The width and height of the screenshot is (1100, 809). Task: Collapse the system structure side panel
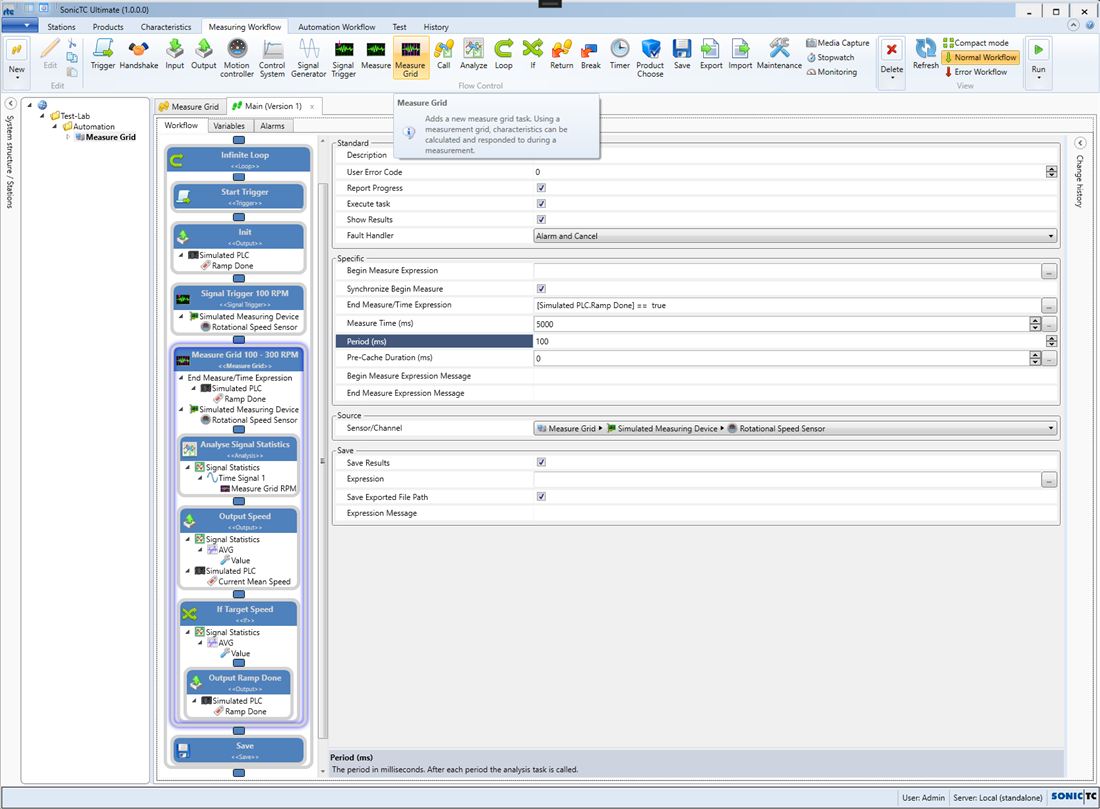pos(11,103)
